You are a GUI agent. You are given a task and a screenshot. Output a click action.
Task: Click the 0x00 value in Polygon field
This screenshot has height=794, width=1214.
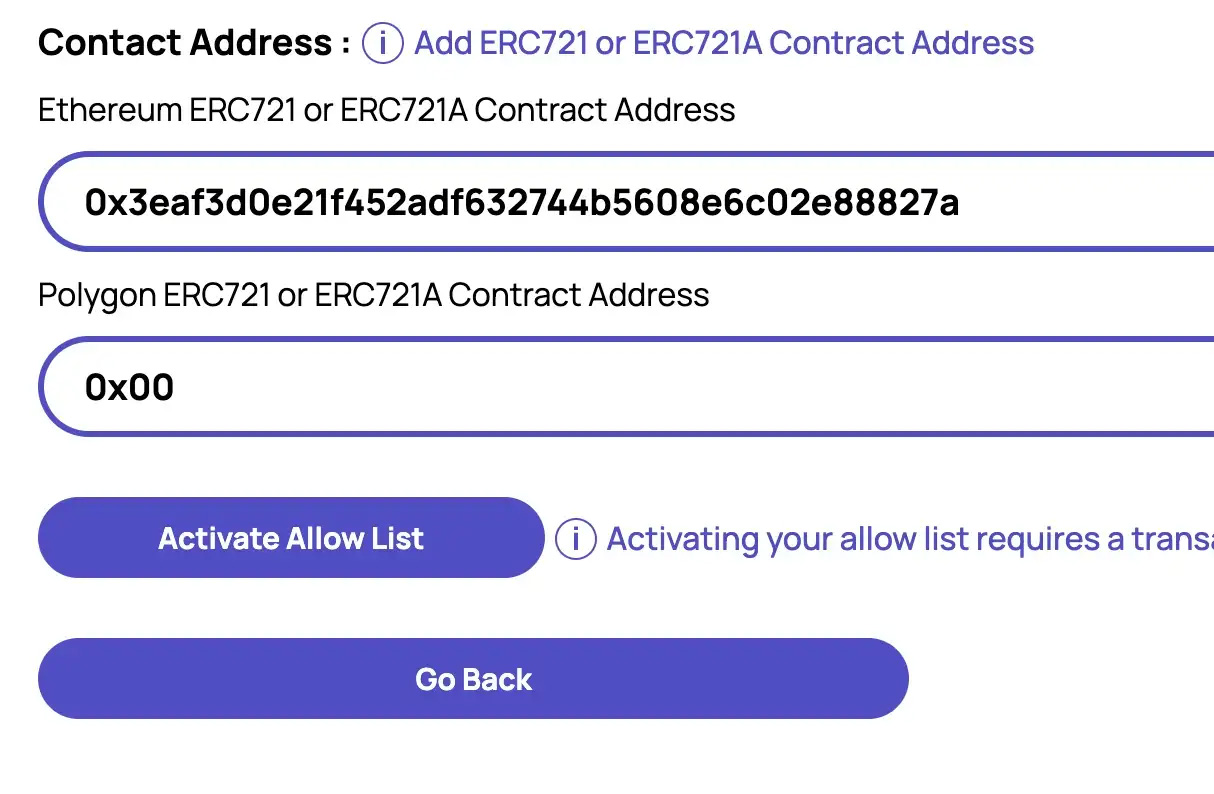pyautogui.click(x=129, y=387)
